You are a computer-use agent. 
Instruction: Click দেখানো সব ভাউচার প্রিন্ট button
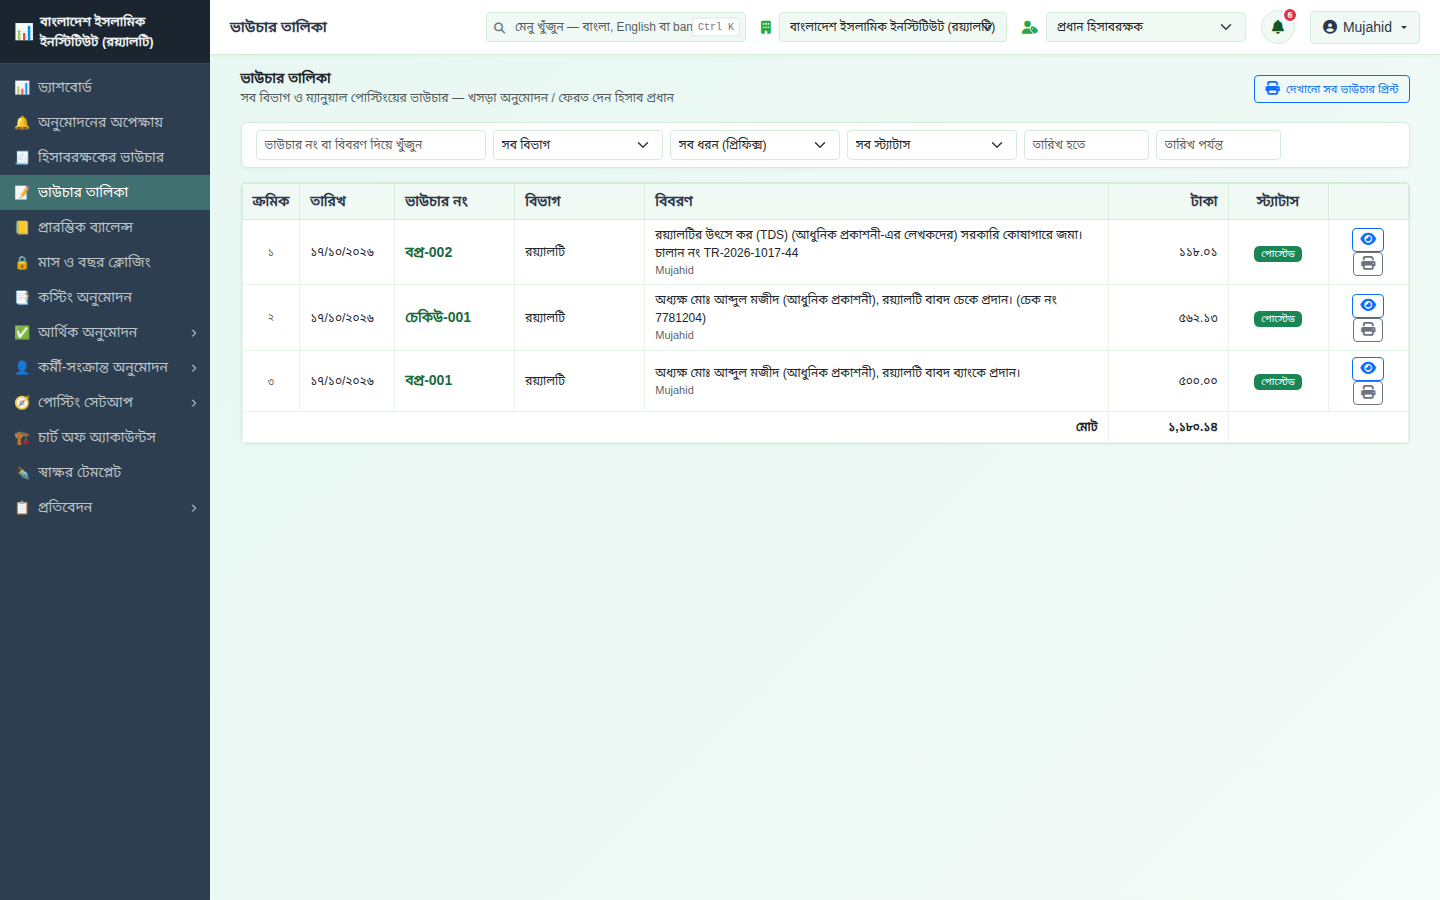pos(1331,89)
